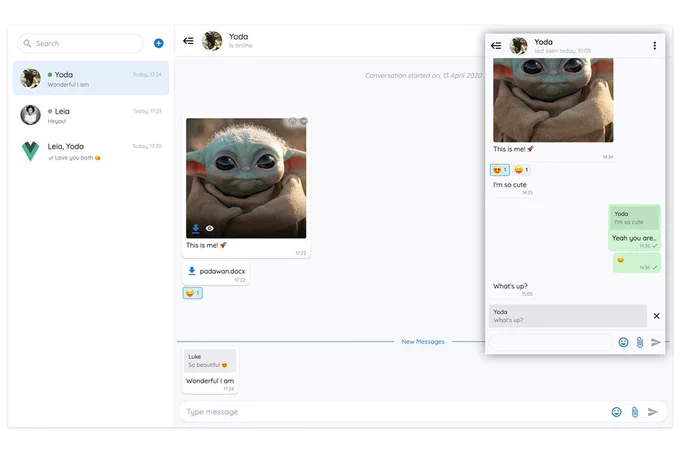Image resolution: width=680 pixels, height=451 pixels.
Task: Focus the Search rooms field
Action: pyautogui.click(x=80, y=43)
